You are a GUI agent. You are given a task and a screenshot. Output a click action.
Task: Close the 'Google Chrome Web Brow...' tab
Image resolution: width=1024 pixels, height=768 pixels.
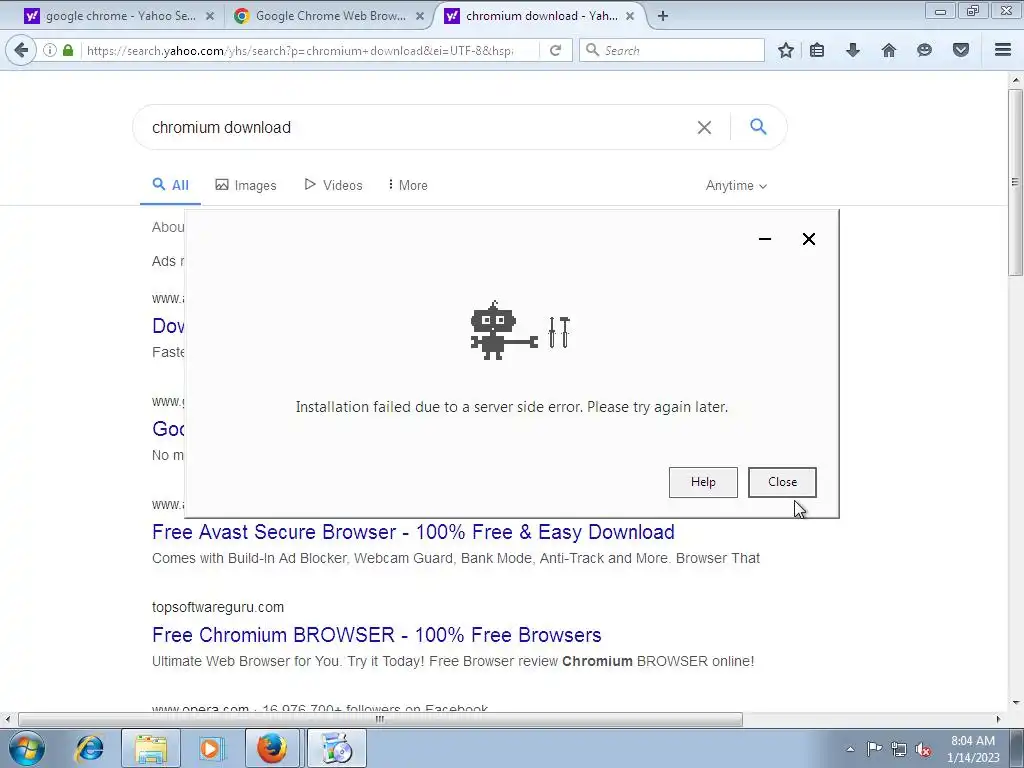420,16
